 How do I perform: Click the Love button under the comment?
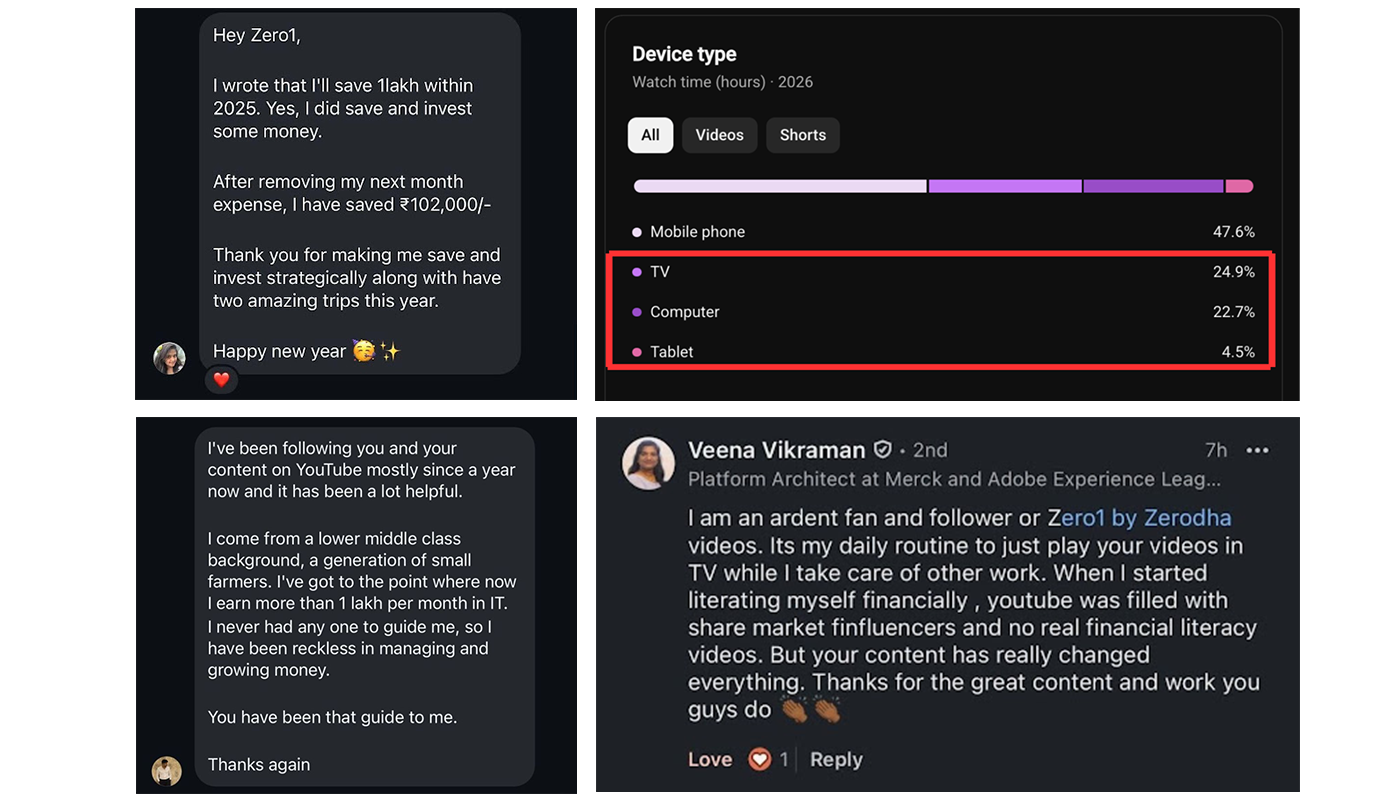(x=710, y=760)
